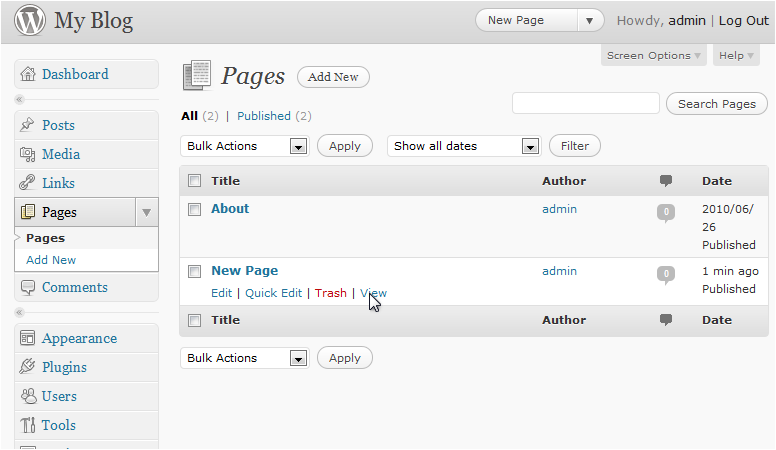The width and height of the screenshot is (776, 450).
Task: Open the admin profile link in the header
Action: pos(687,21)
